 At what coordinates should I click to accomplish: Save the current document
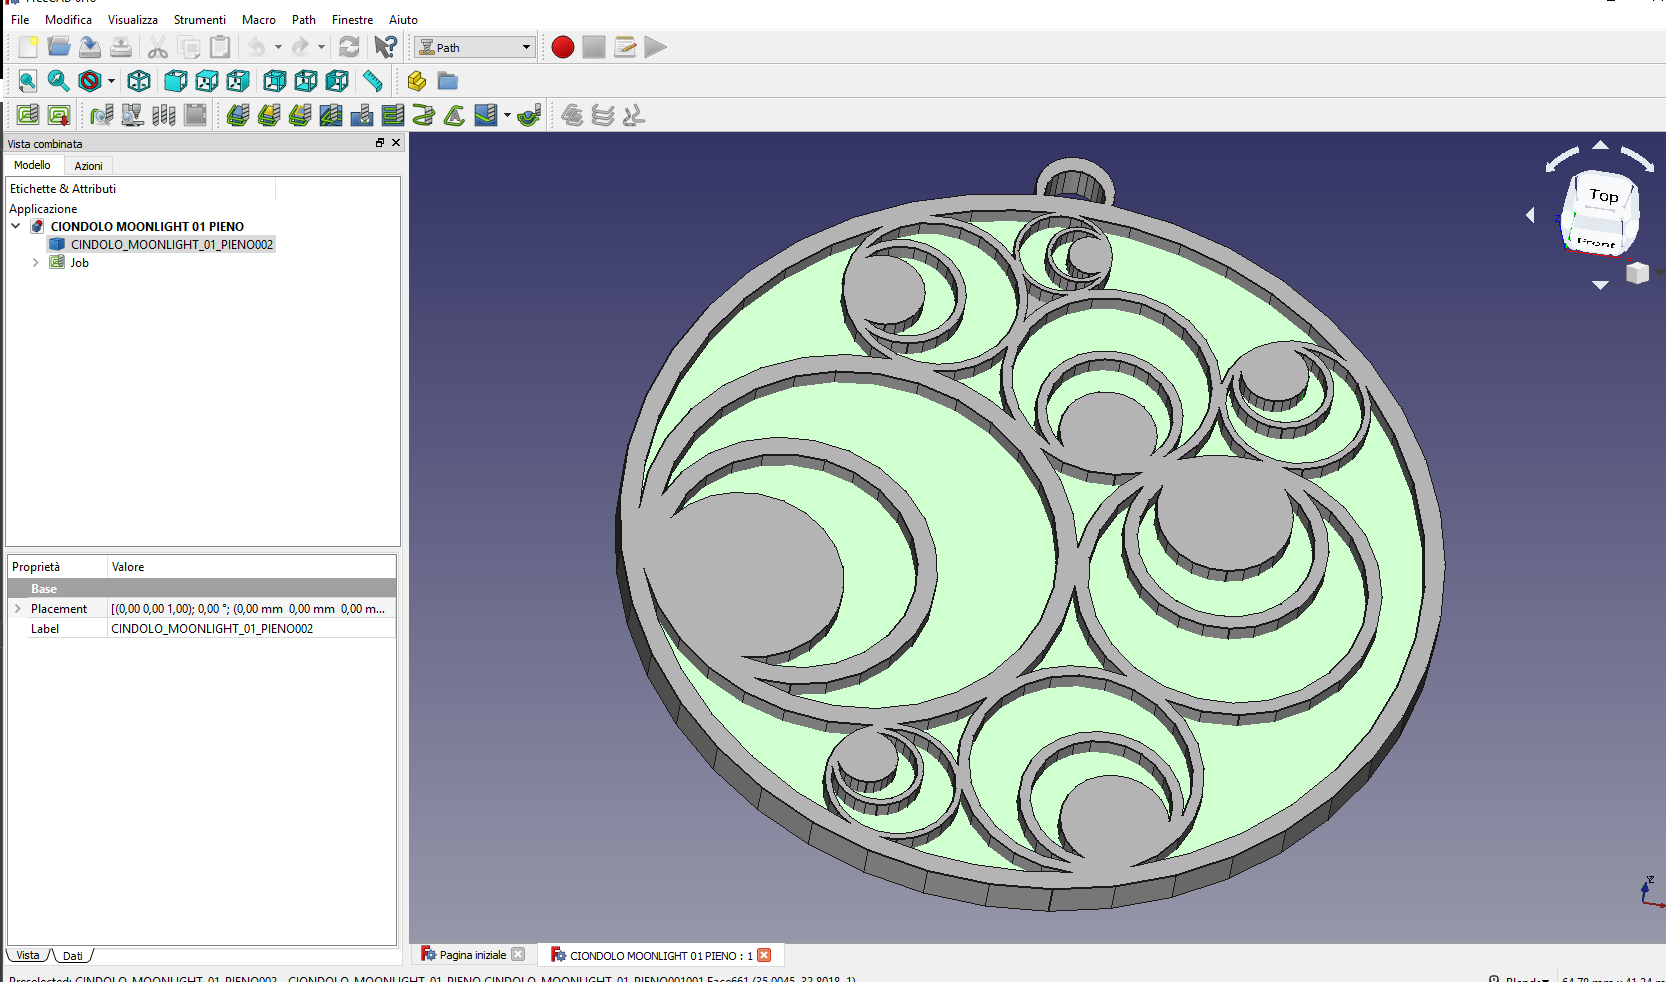coord(90,47)
